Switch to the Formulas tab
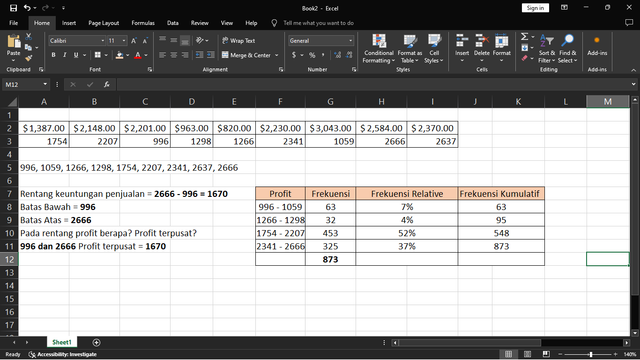The height and width of the screenshot is (360, 640). click(143, 23)
